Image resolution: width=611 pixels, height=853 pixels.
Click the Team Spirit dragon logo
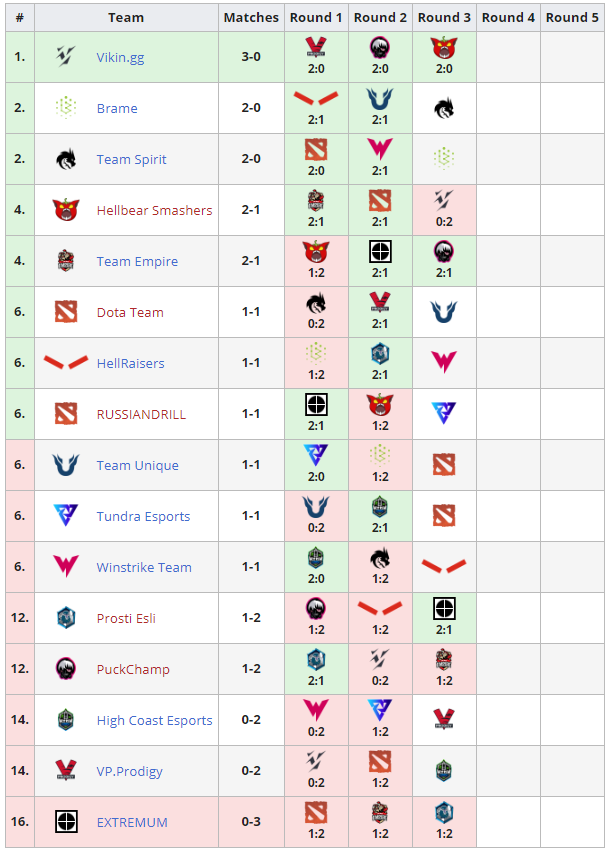coord(66,159)
